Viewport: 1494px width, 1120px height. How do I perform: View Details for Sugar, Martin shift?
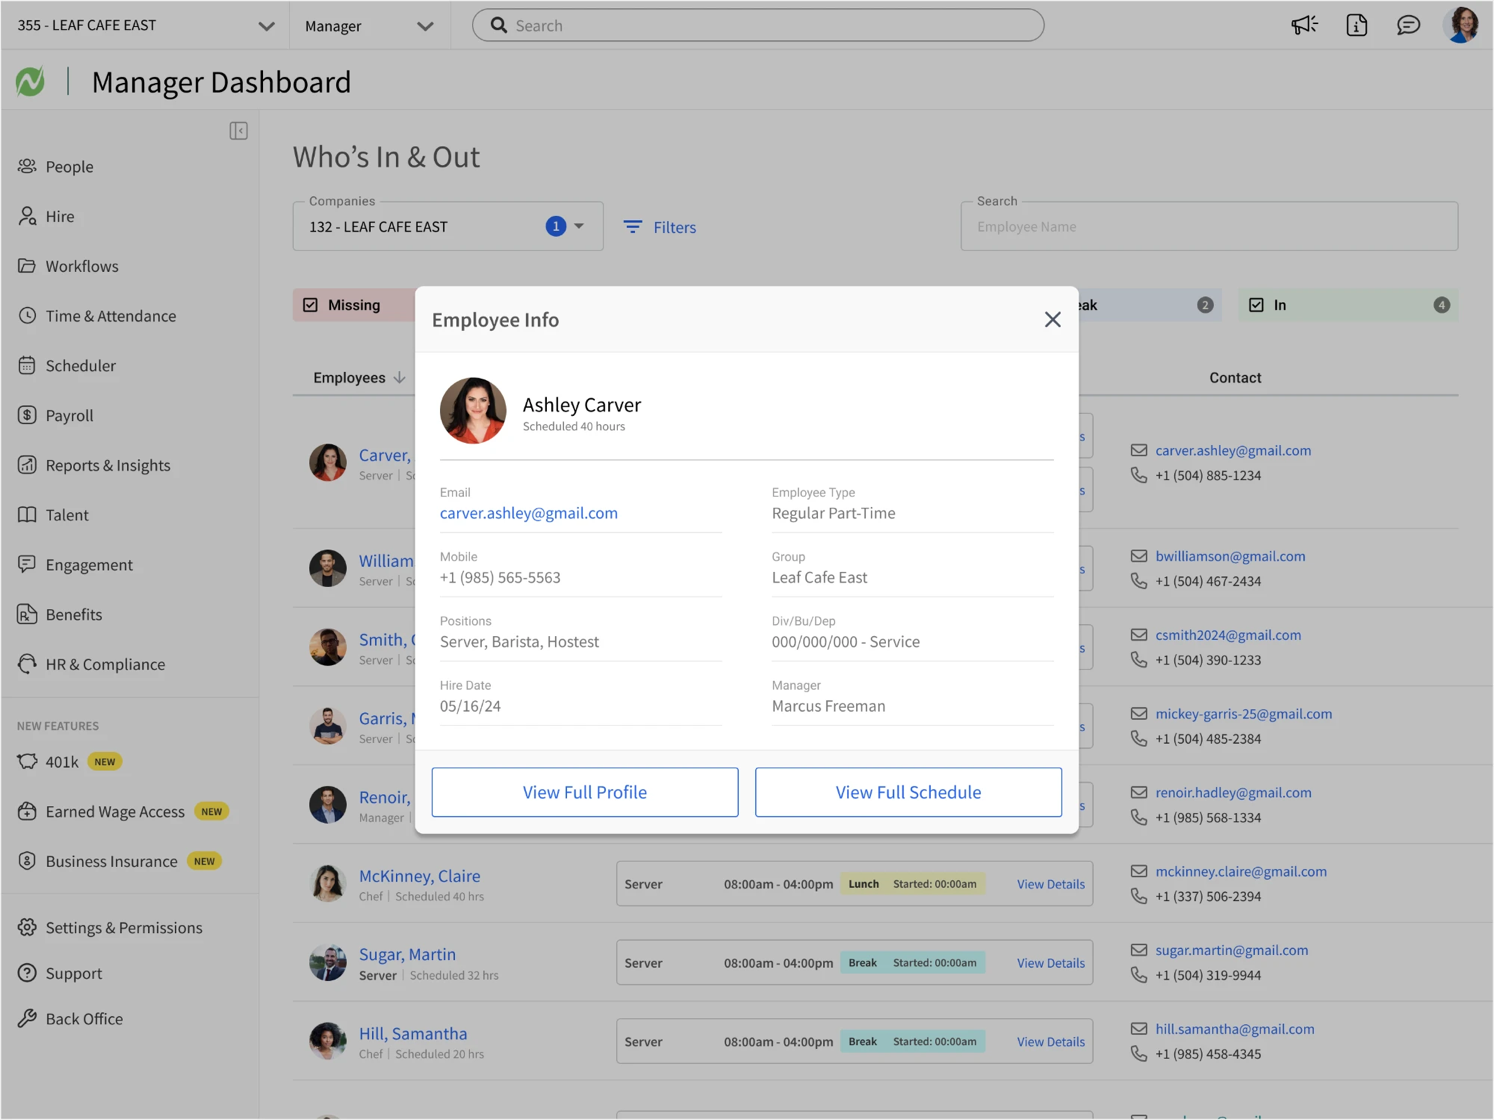click(1051, 963)
